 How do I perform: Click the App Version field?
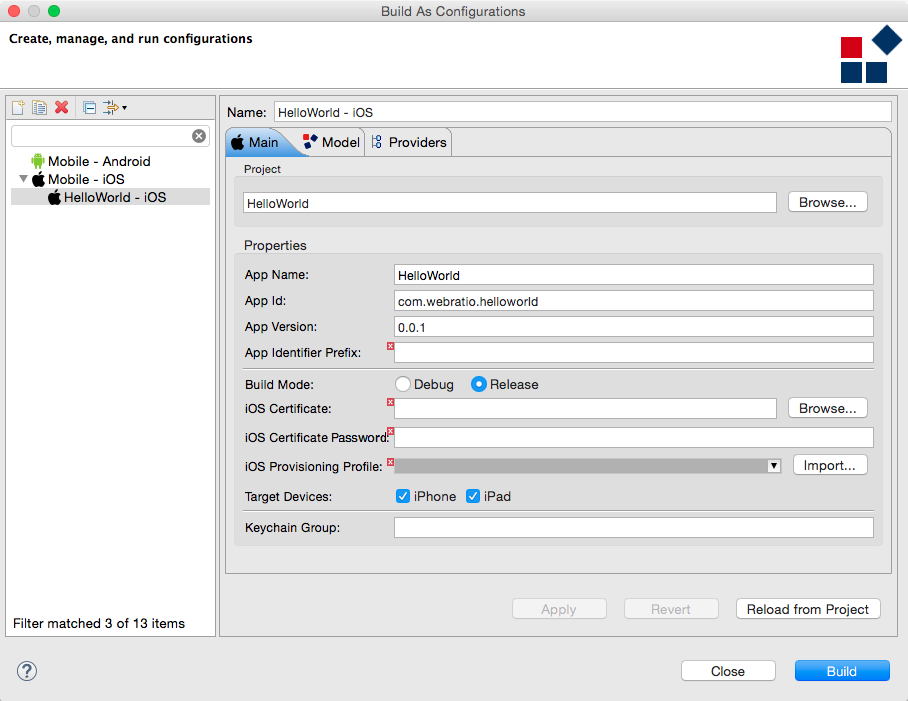pos(634,326)
